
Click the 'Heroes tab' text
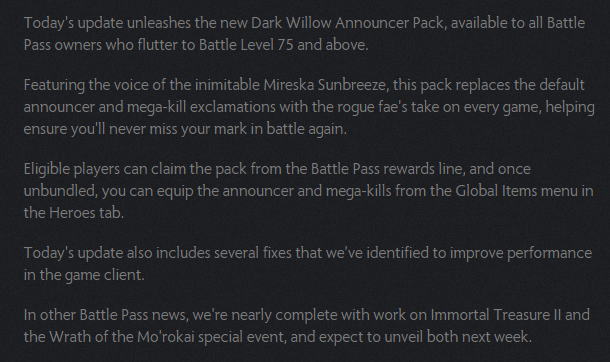tap(86, 213)
